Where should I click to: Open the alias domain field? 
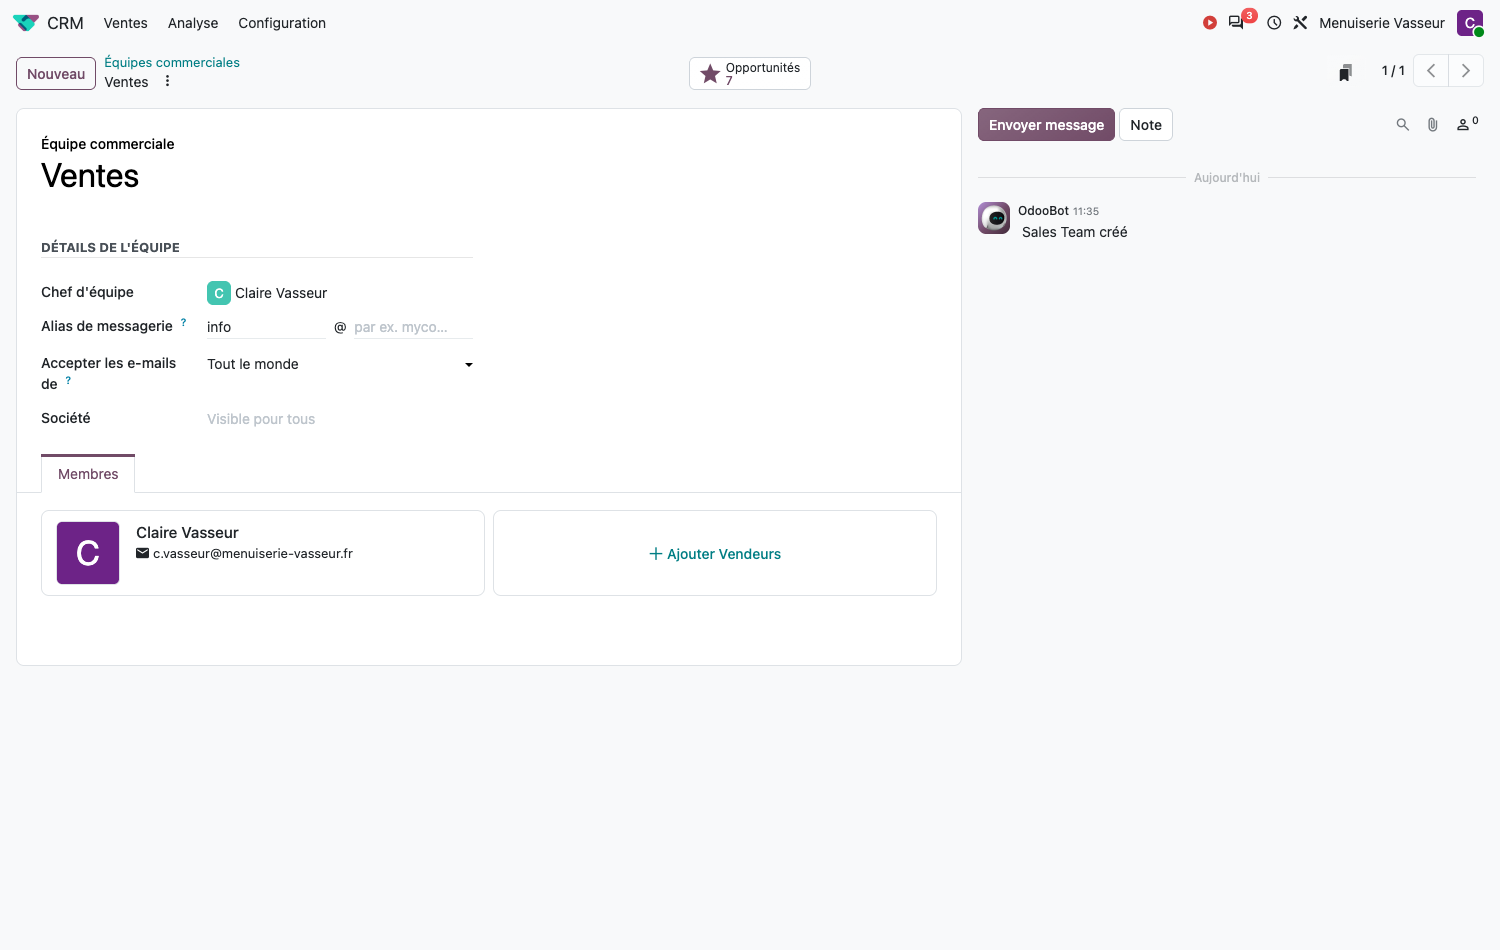coord(413,327)
